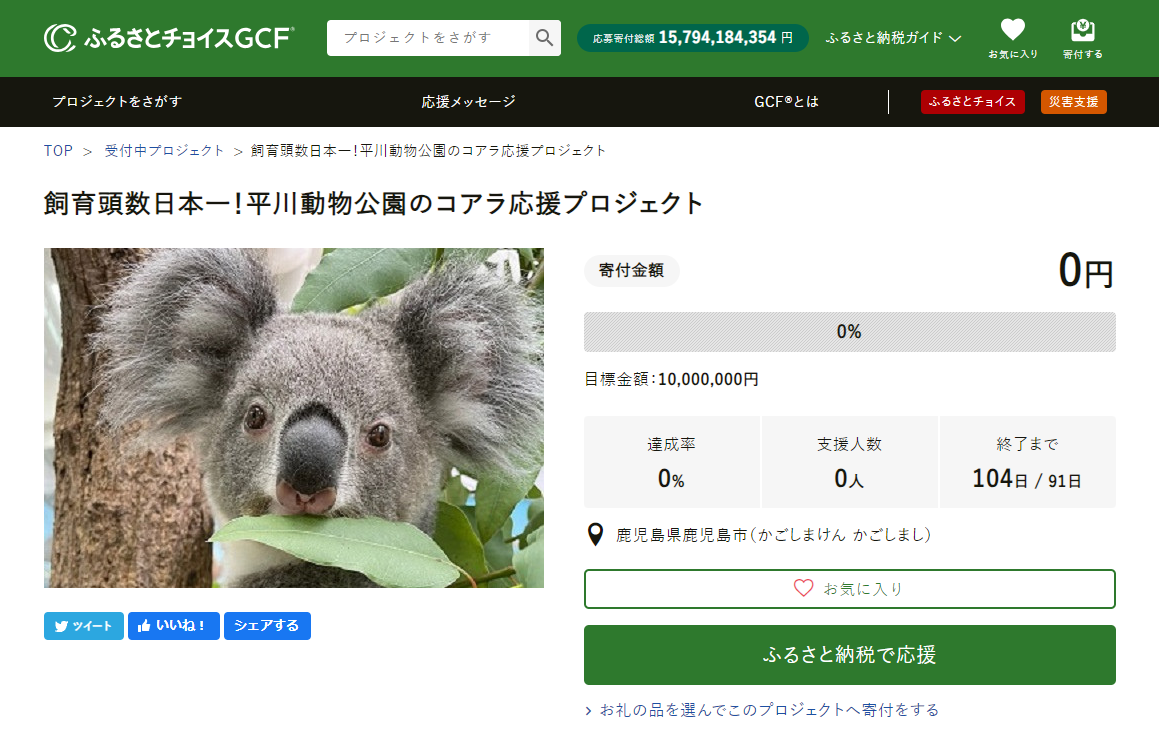Screen dimensions: 1159x739
Task: Click the Facebook シェアする button
Action: click(x=267, y=626)
